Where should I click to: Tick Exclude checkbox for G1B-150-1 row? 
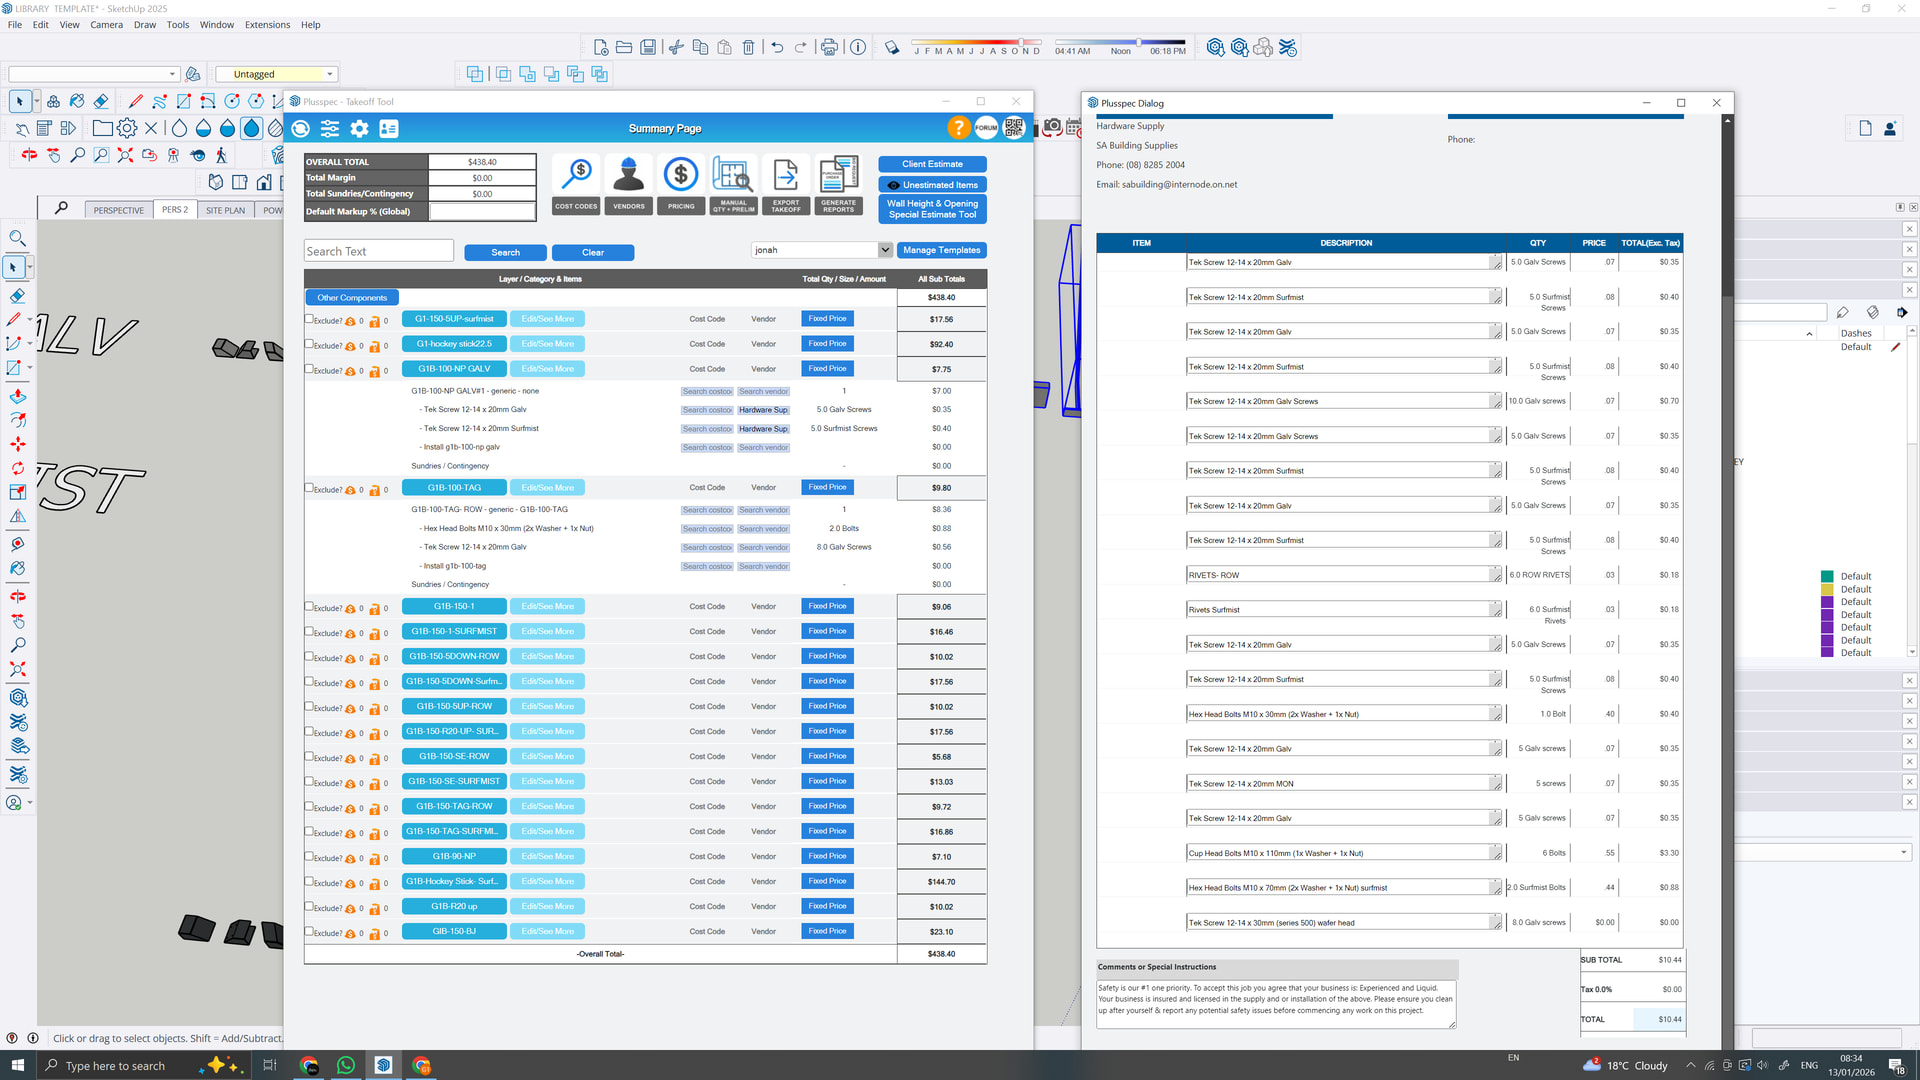click(x=309, y=606)
